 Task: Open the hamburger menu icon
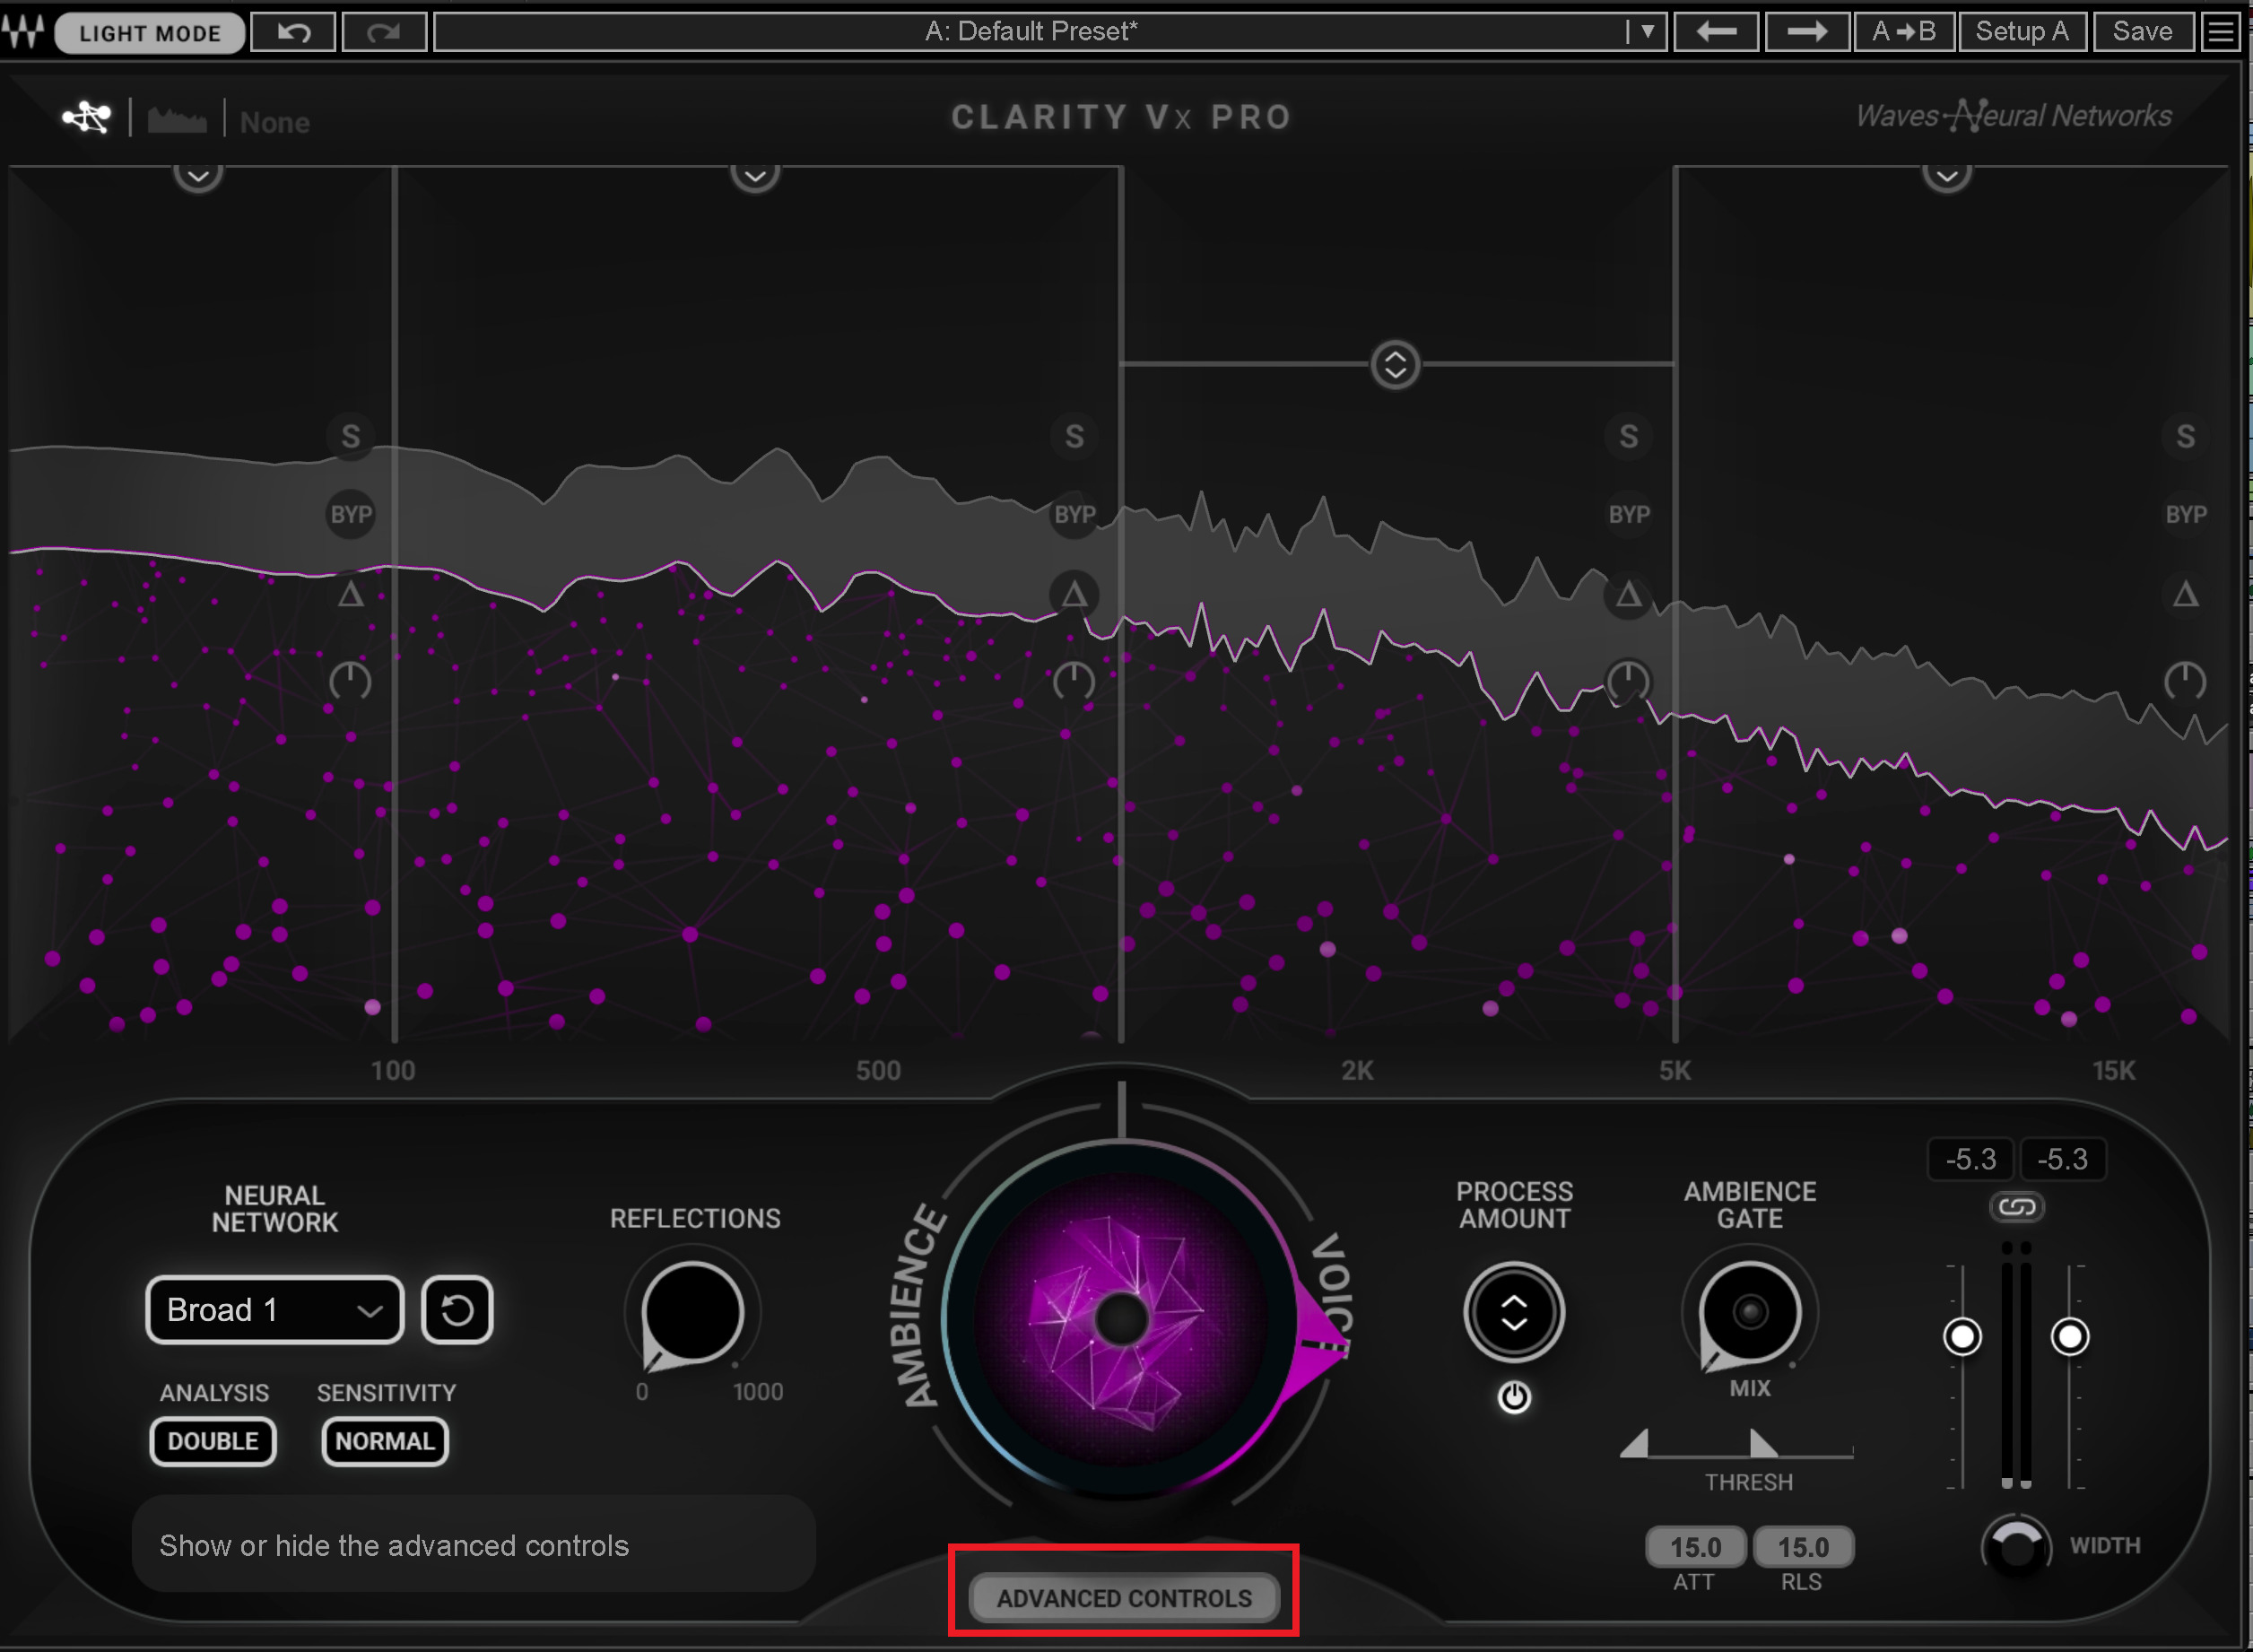(2220, 32)
